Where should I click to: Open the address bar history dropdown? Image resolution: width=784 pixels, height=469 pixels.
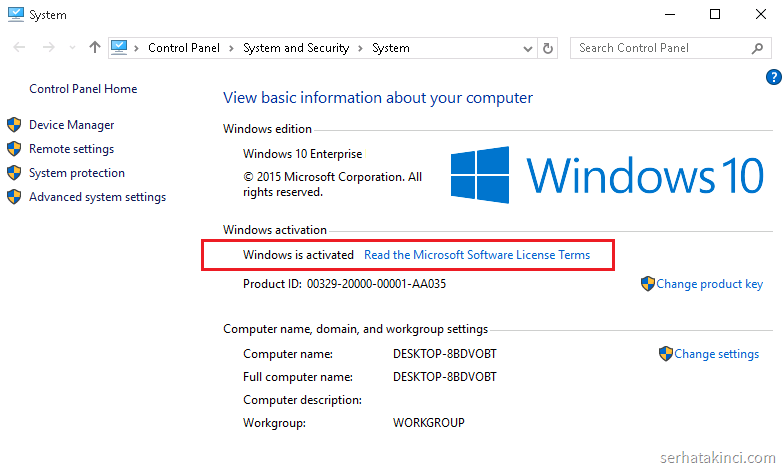click(527, 48)
